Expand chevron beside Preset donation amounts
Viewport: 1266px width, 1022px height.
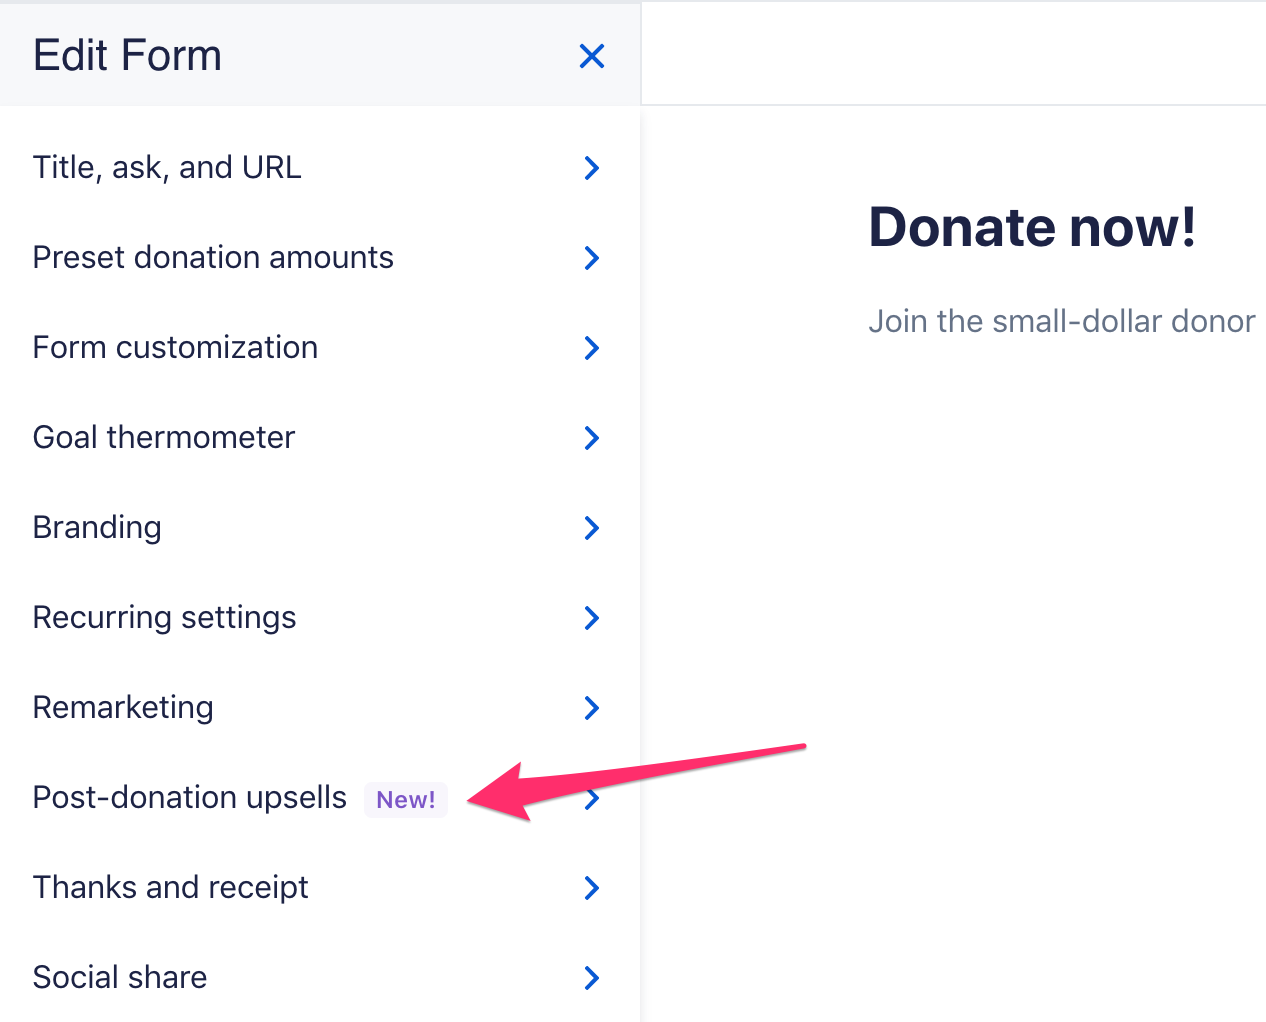click(x=592, y=258)
